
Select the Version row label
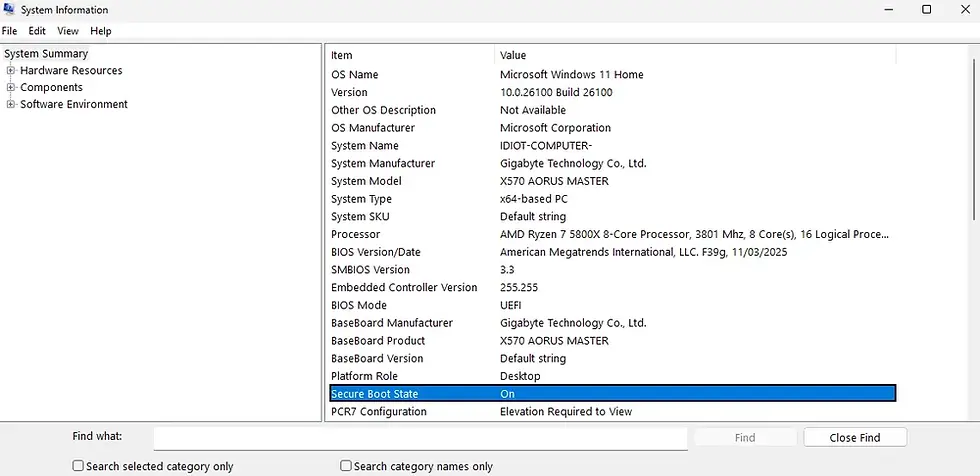[349, 92]
